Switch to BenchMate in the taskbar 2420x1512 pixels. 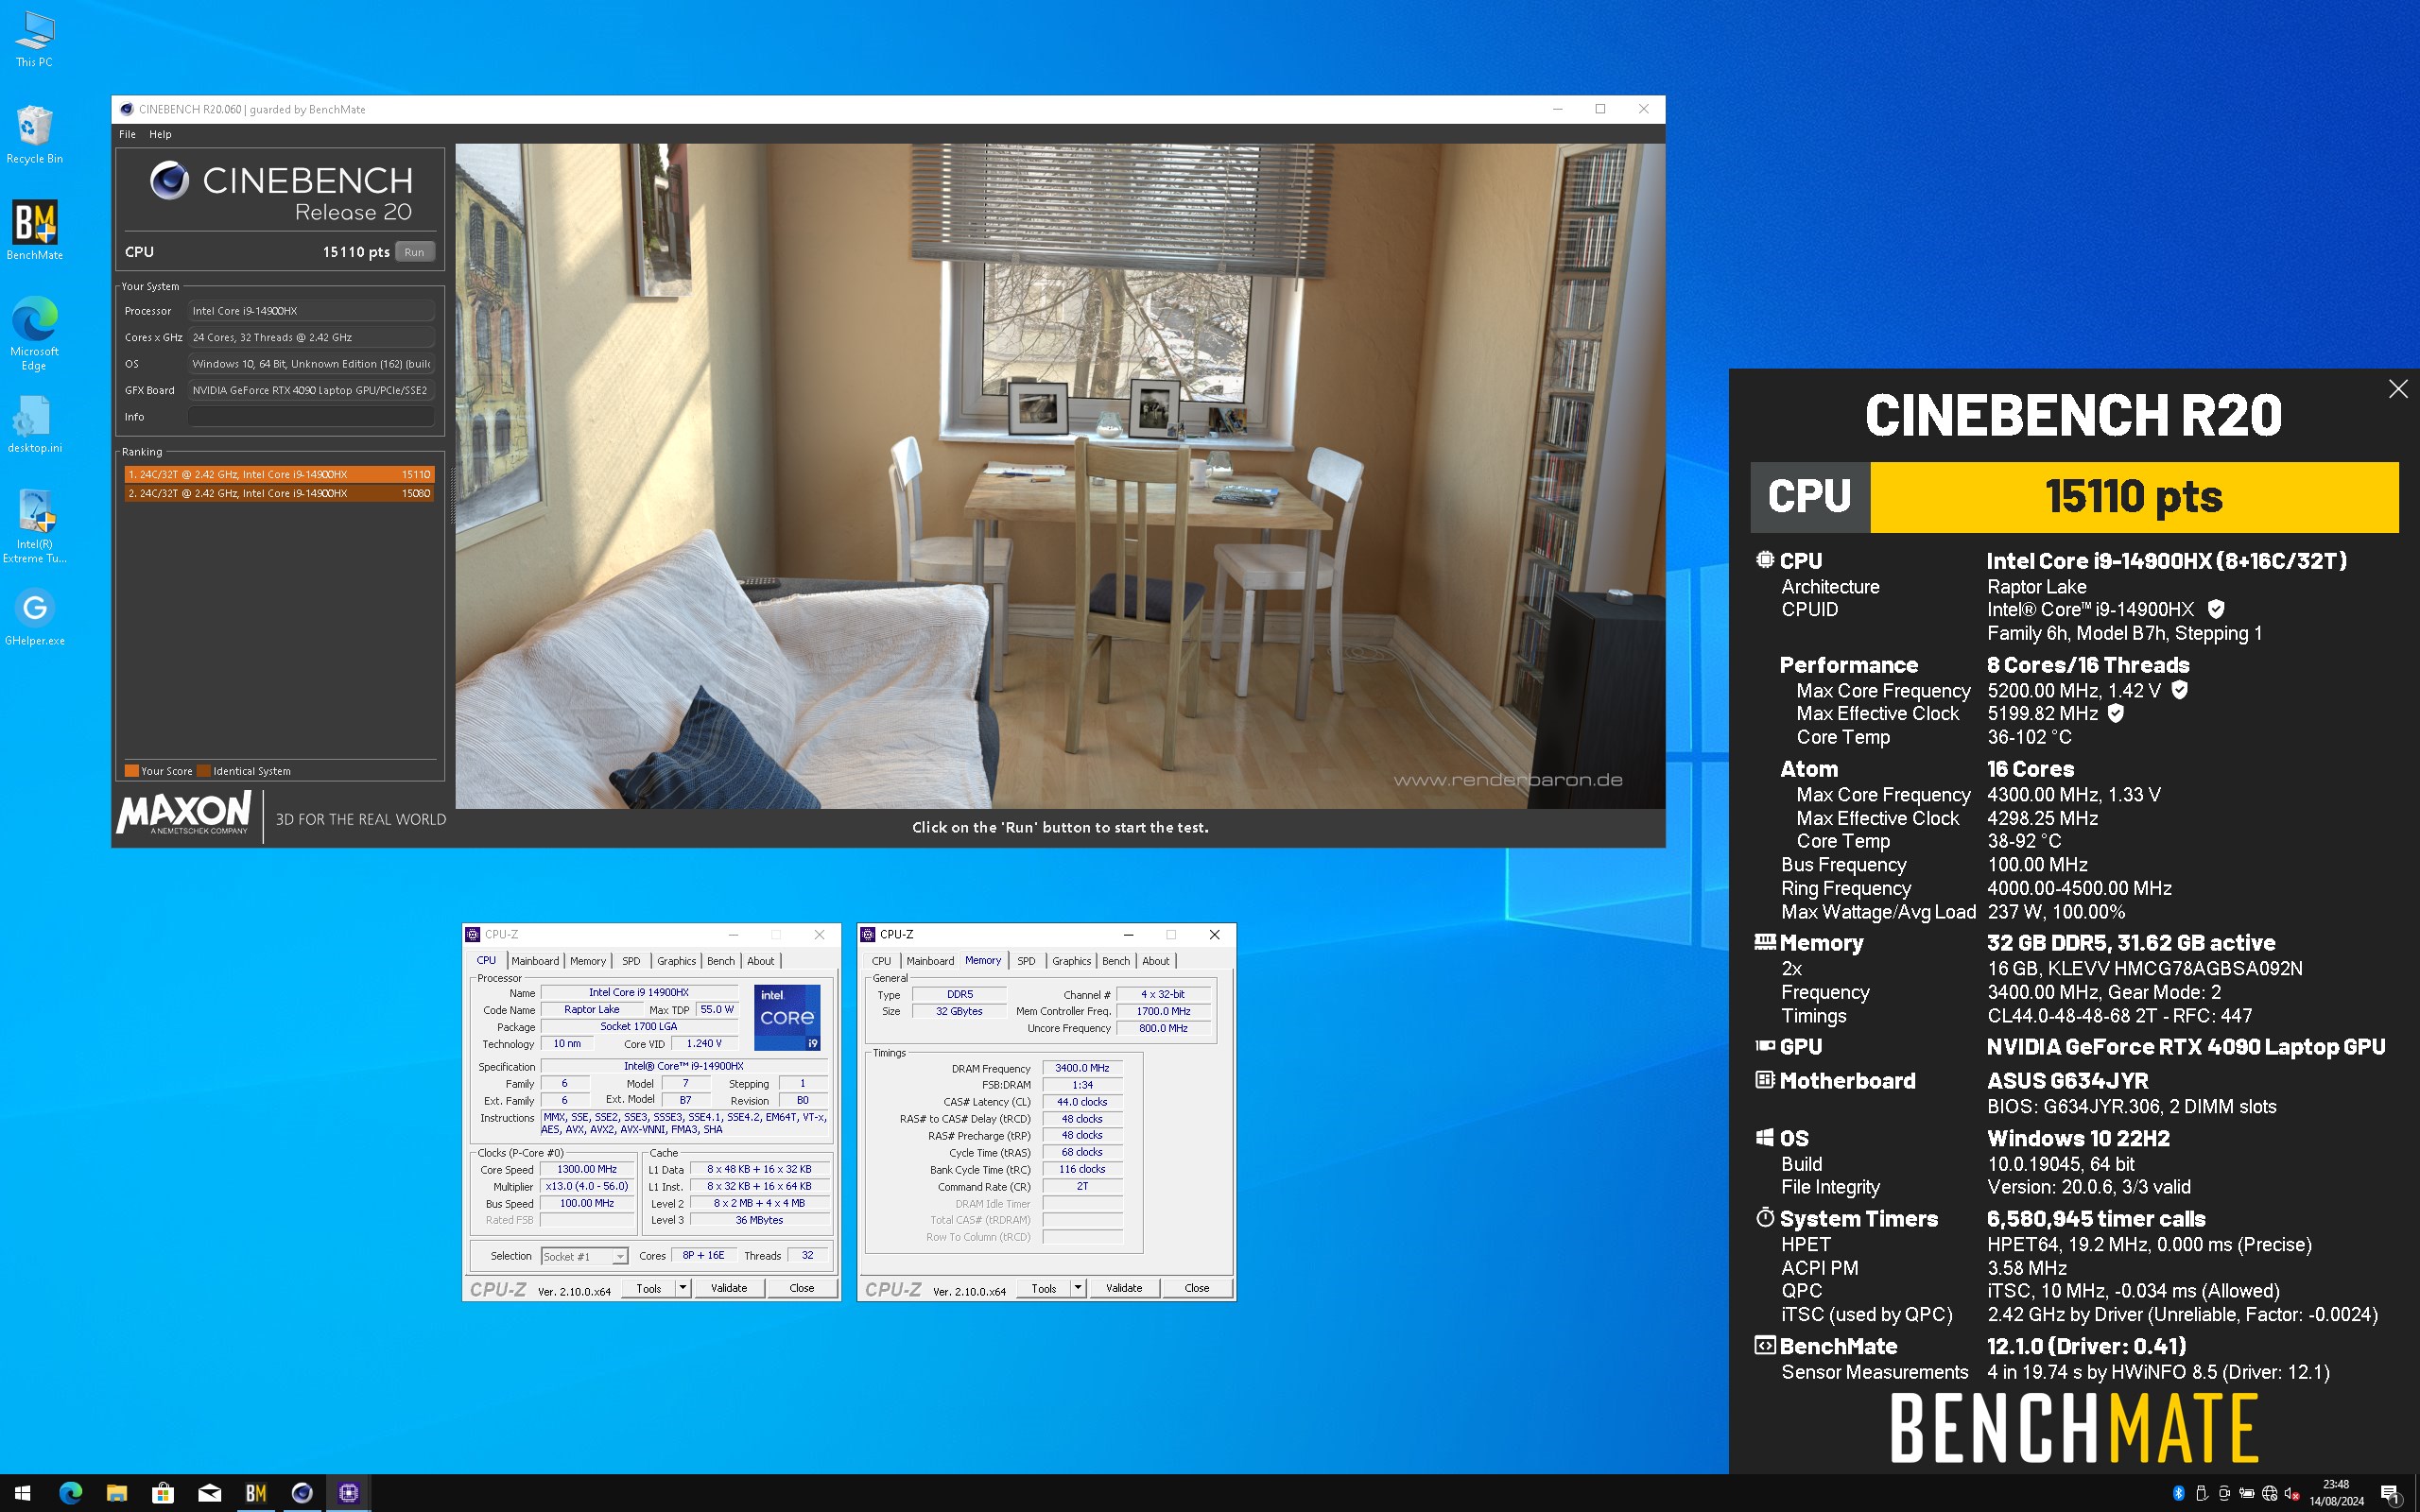[x=256, y=1493]
